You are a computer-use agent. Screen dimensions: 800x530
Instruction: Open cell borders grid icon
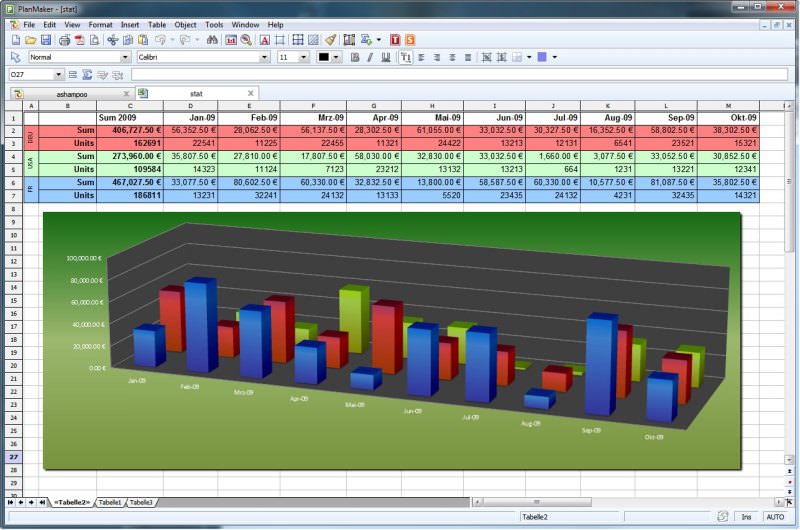(x=298, y=40)
